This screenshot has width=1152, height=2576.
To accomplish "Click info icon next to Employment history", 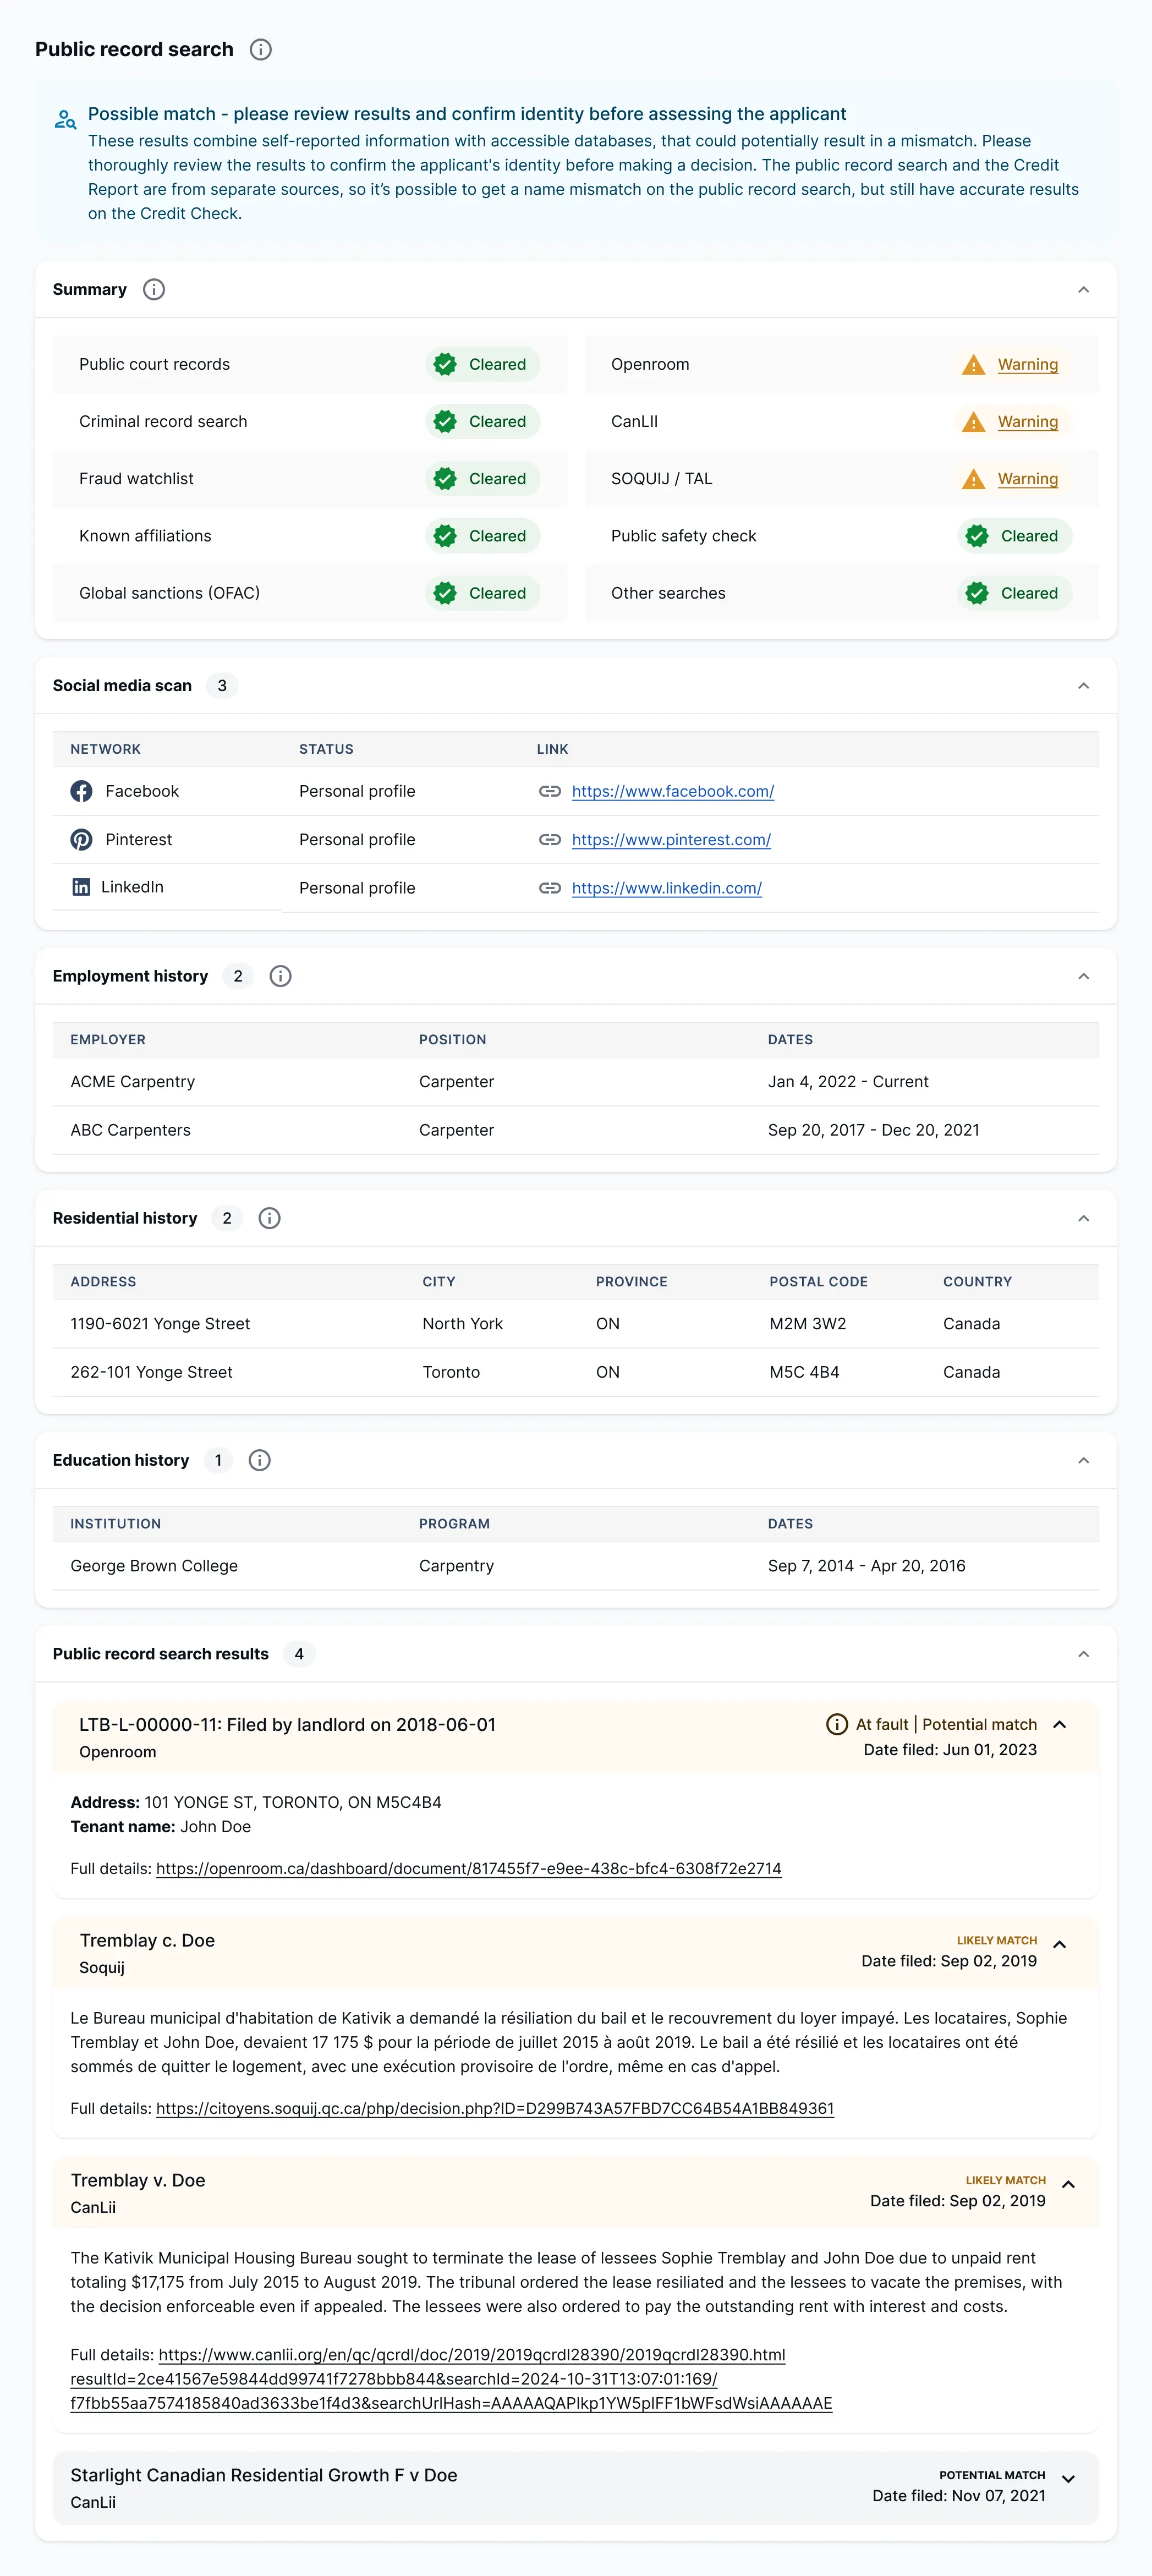I will pyautogui.click(x=281, y=976).
